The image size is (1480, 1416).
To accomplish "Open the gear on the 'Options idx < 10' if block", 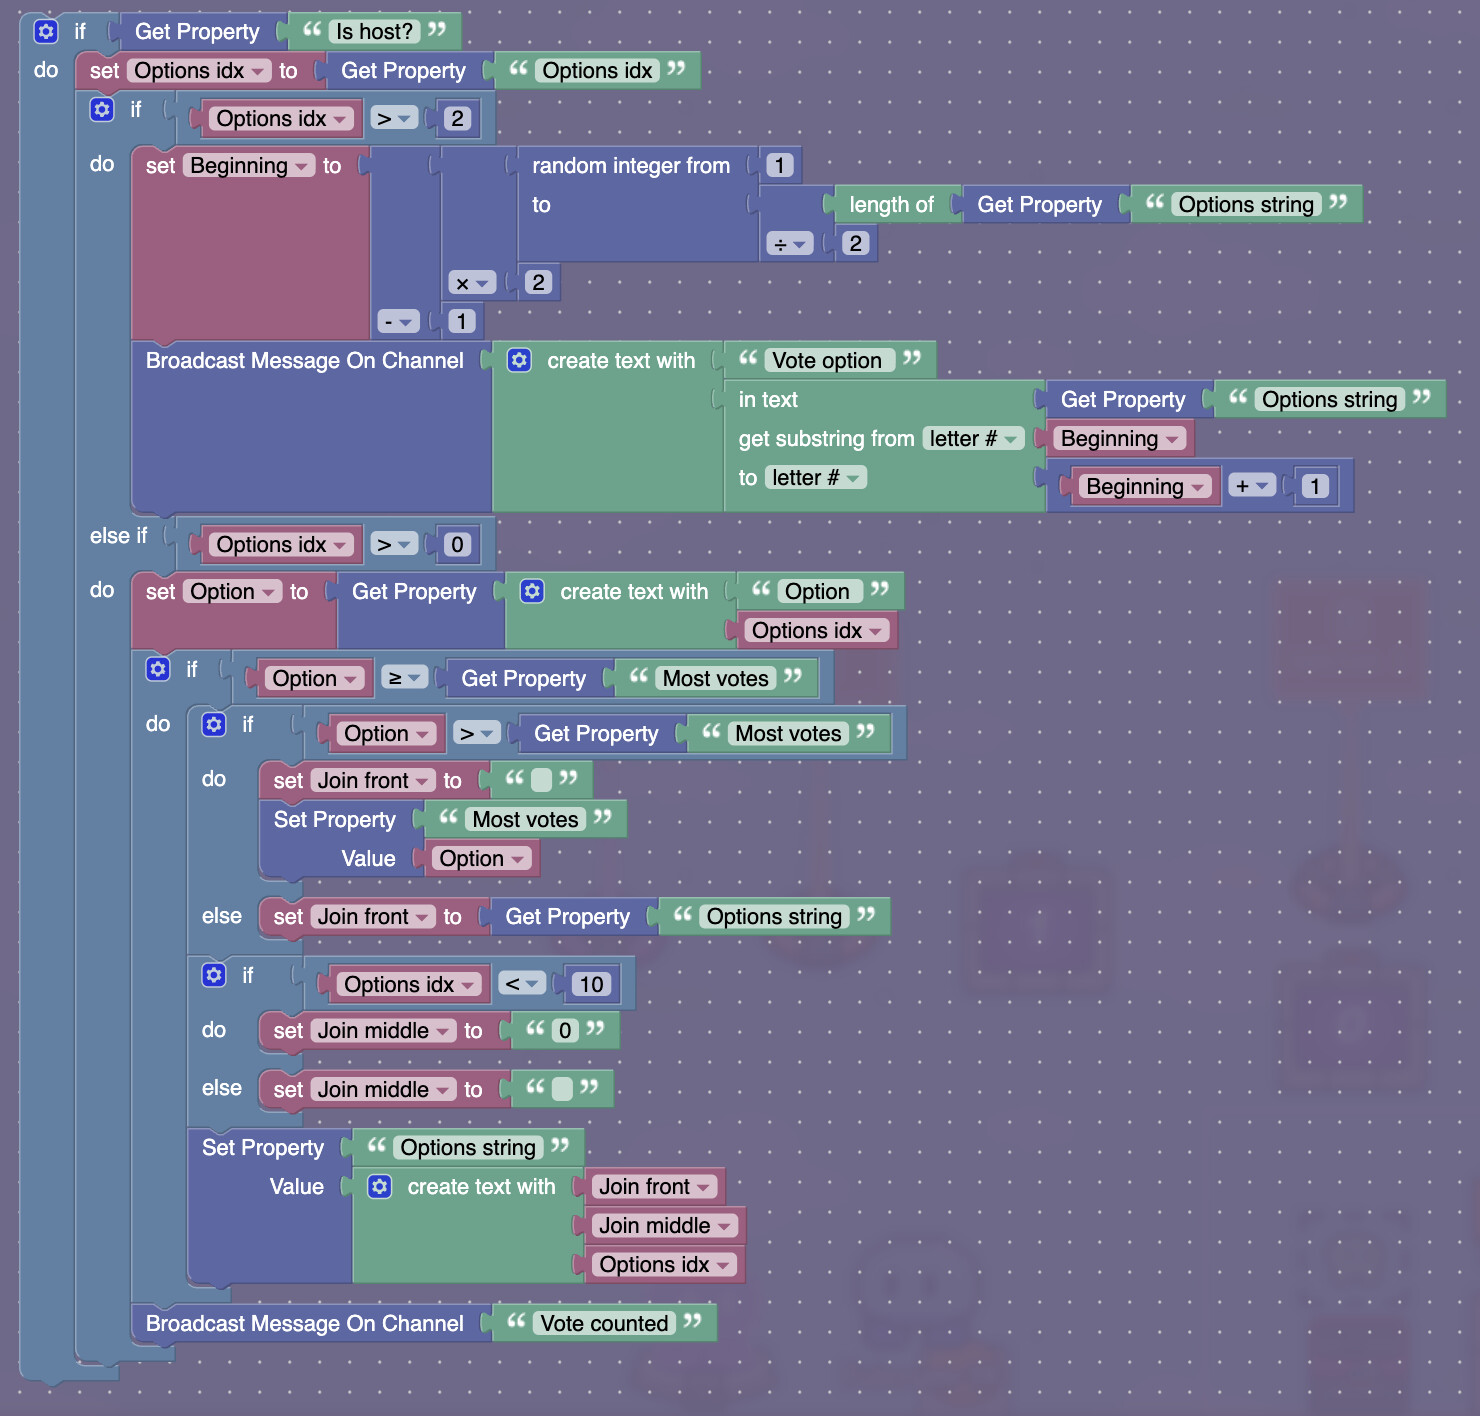I will pos(214,975).
